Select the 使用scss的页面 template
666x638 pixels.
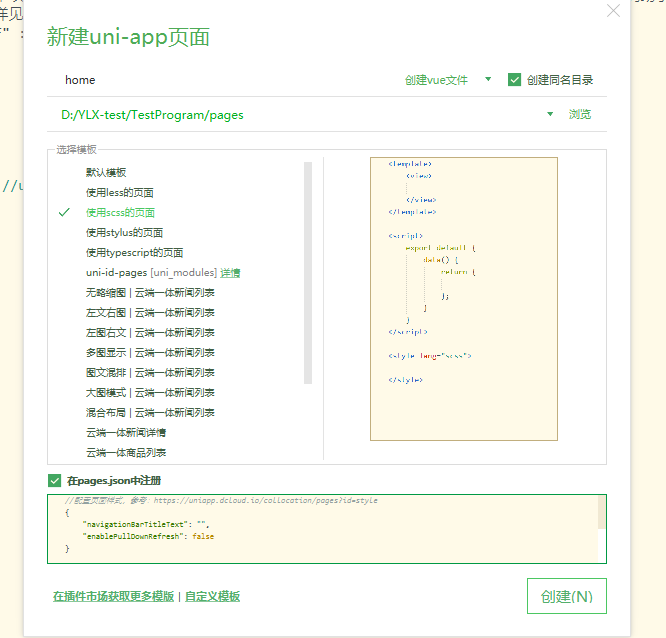120,212
